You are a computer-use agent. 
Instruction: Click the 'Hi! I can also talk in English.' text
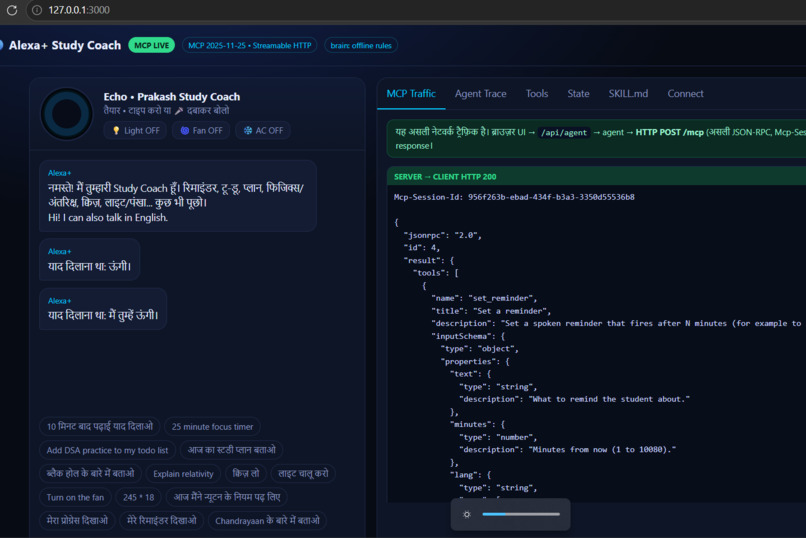108,217
